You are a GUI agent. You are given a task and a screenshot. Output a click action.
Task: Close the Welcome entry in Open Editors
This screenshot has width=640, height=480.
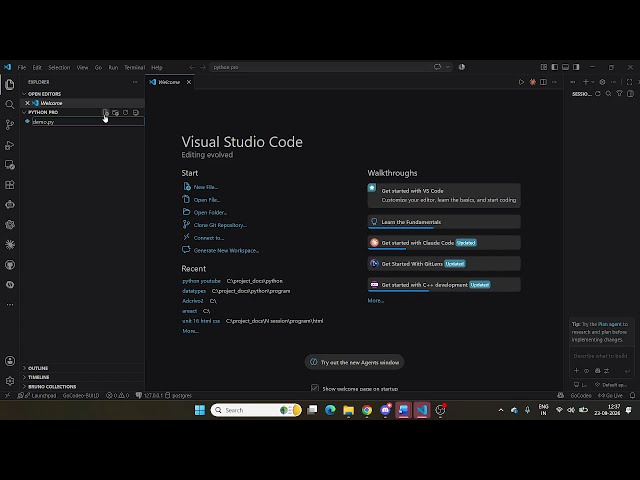(x=27, y=103)
